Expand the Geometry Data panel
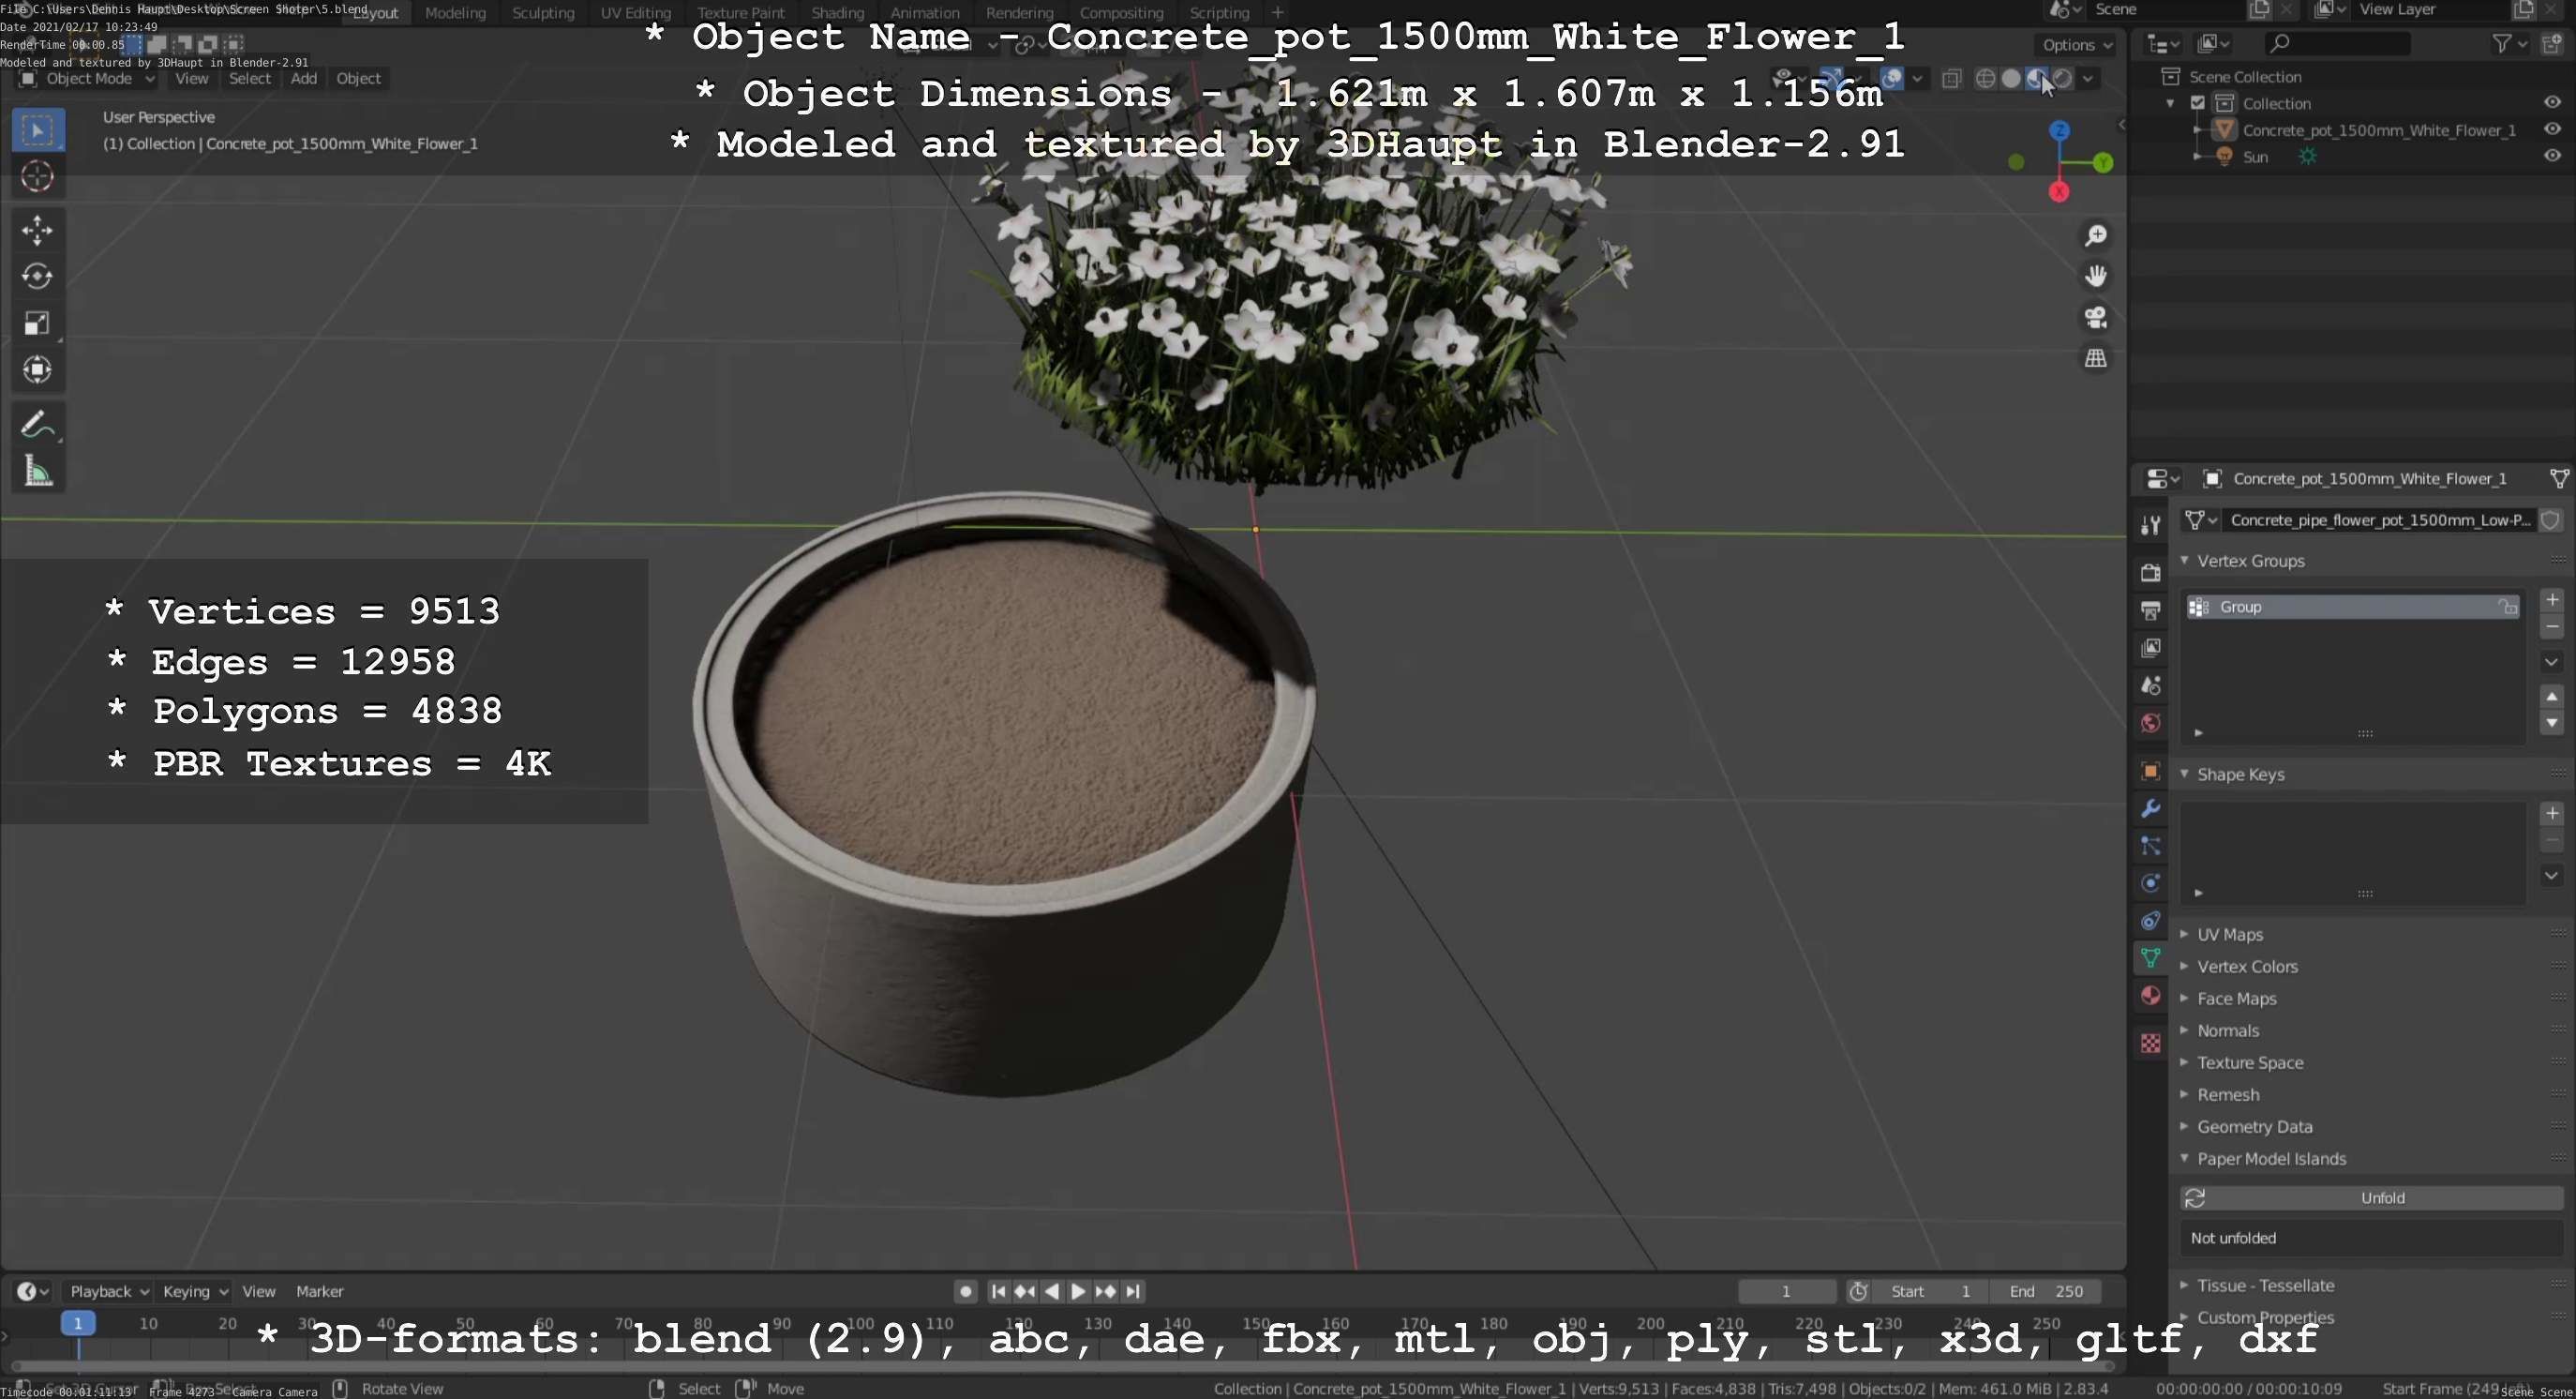Screen dimensions: 2576x1399 pyautogui.click(x=2184, y=1126)
